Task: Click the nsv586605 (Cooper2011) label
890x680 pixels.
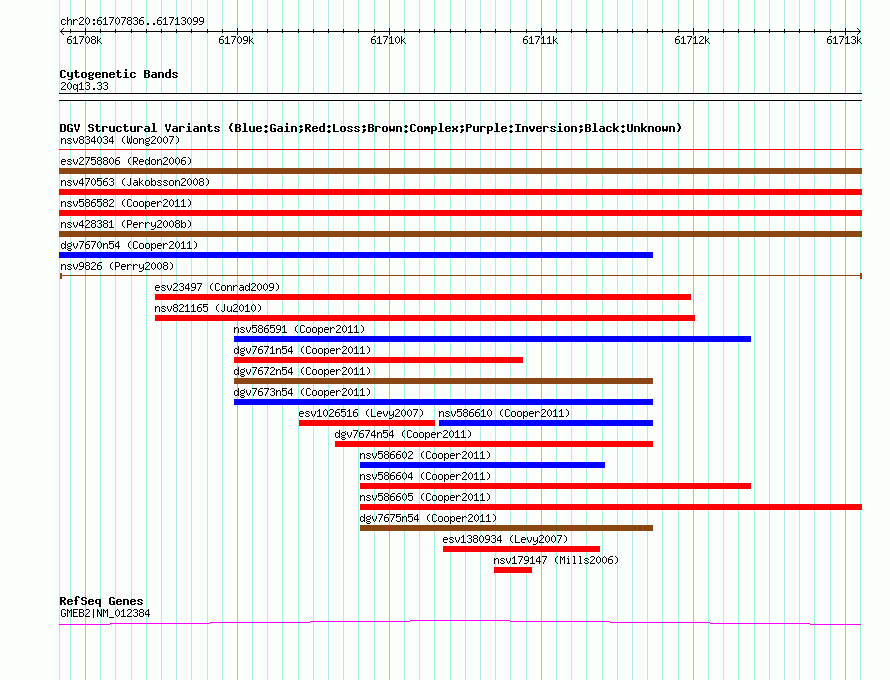Action: tap(425, 497)
